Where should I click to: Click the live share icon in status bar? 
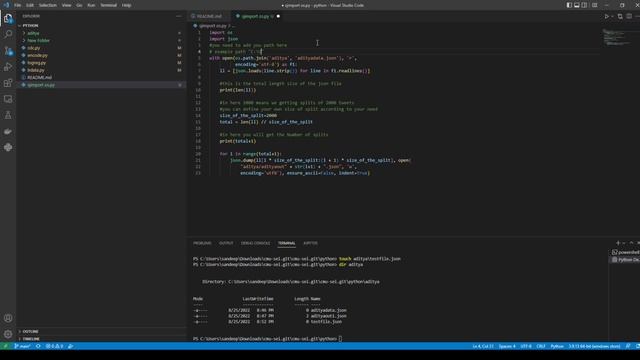(71, 346)
